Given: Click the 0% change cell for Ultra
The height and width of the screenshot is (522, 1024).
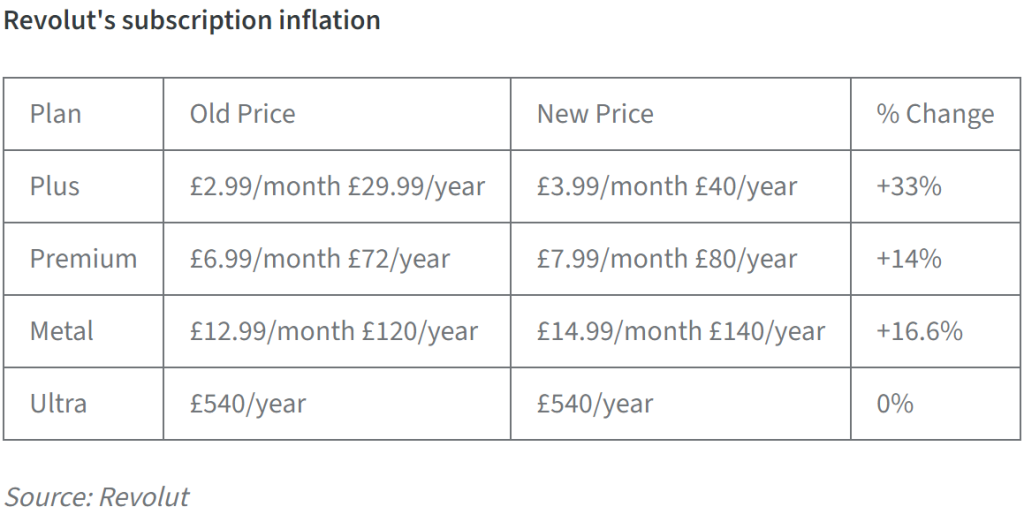Looking at the screenshot, I should click(x=935, y=404).
